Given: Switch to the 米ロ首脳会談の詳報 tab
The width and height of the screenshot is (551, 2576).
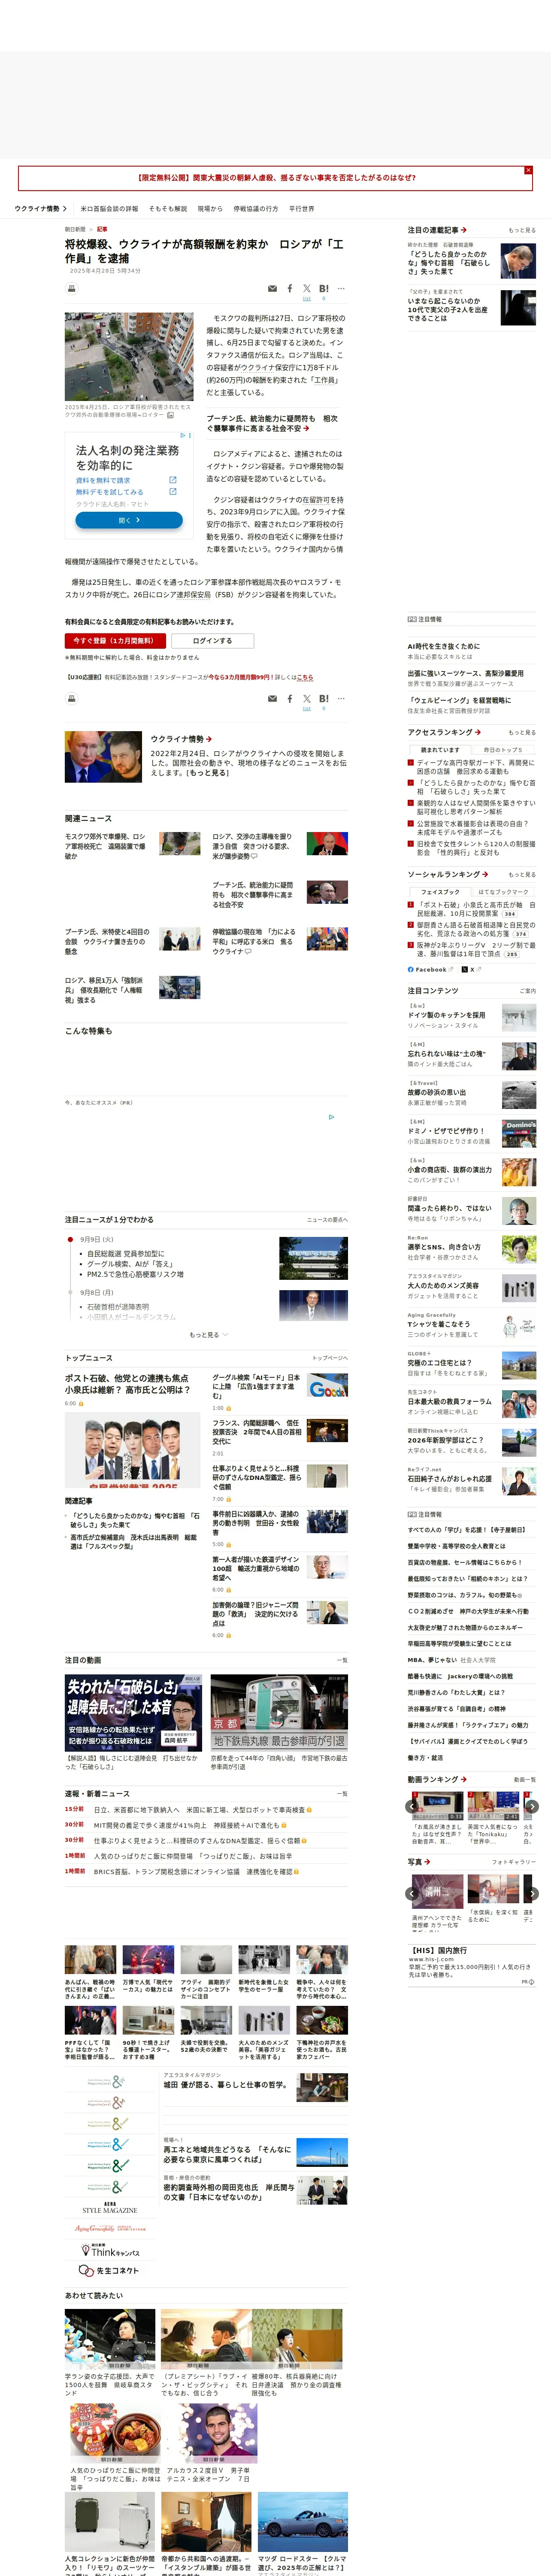Looking at the screenshot, I should [109, 209].
